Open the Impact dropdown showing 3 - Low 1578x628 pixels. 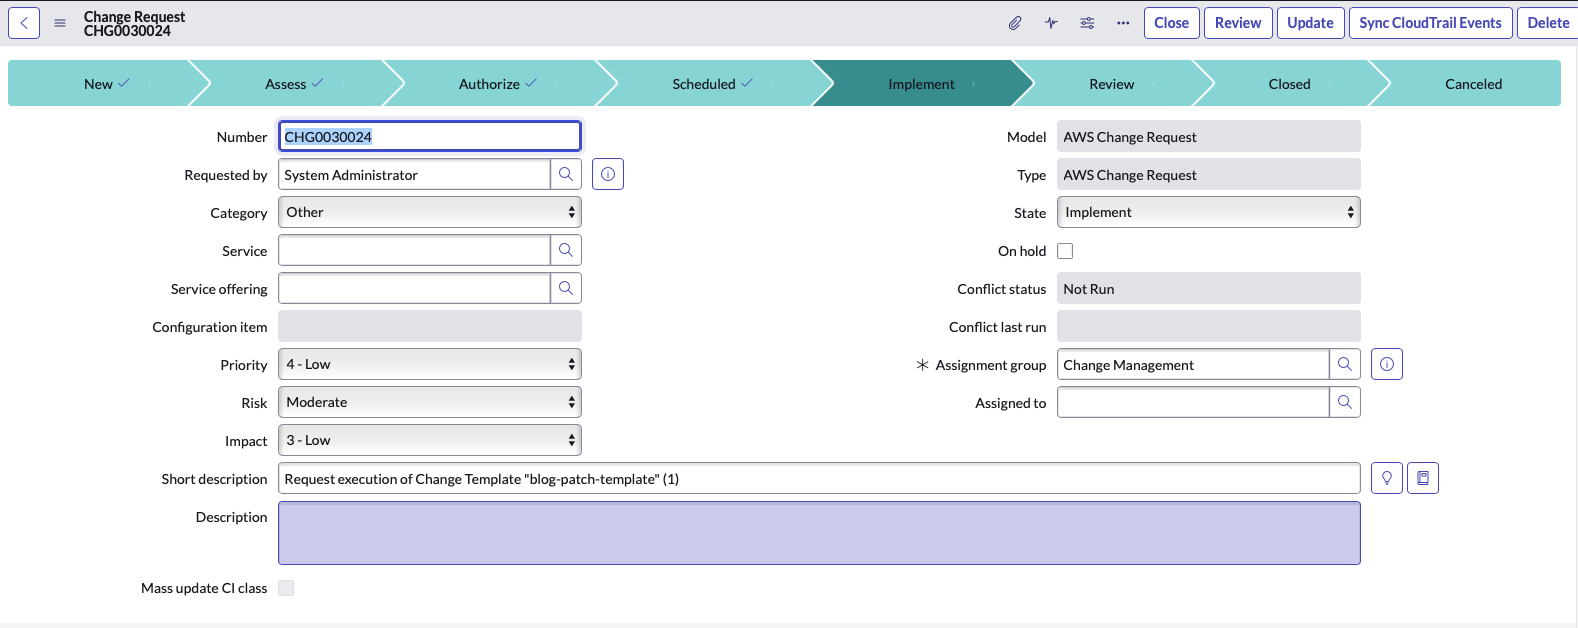(430, 440)
